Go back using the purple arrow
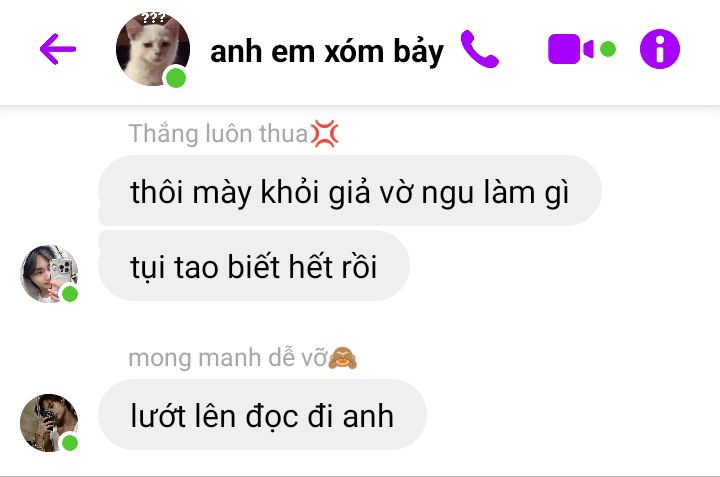The image size is (720, 477). 58,49
